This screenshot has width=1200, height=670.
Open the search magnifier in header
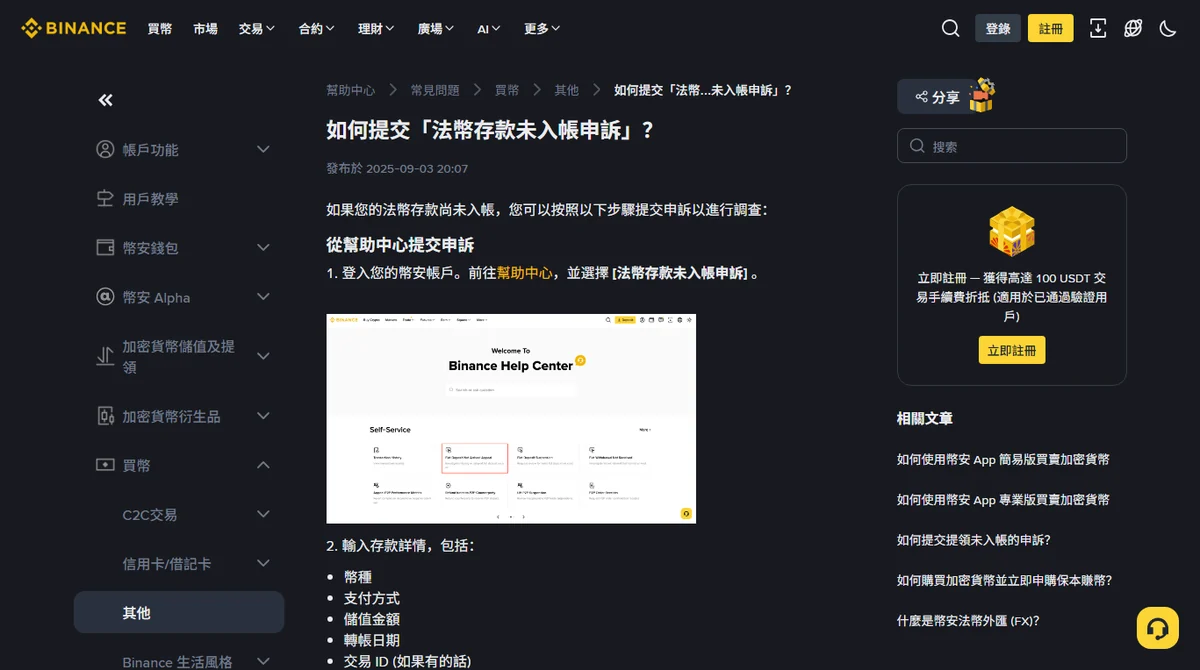[x=950, y=28]
